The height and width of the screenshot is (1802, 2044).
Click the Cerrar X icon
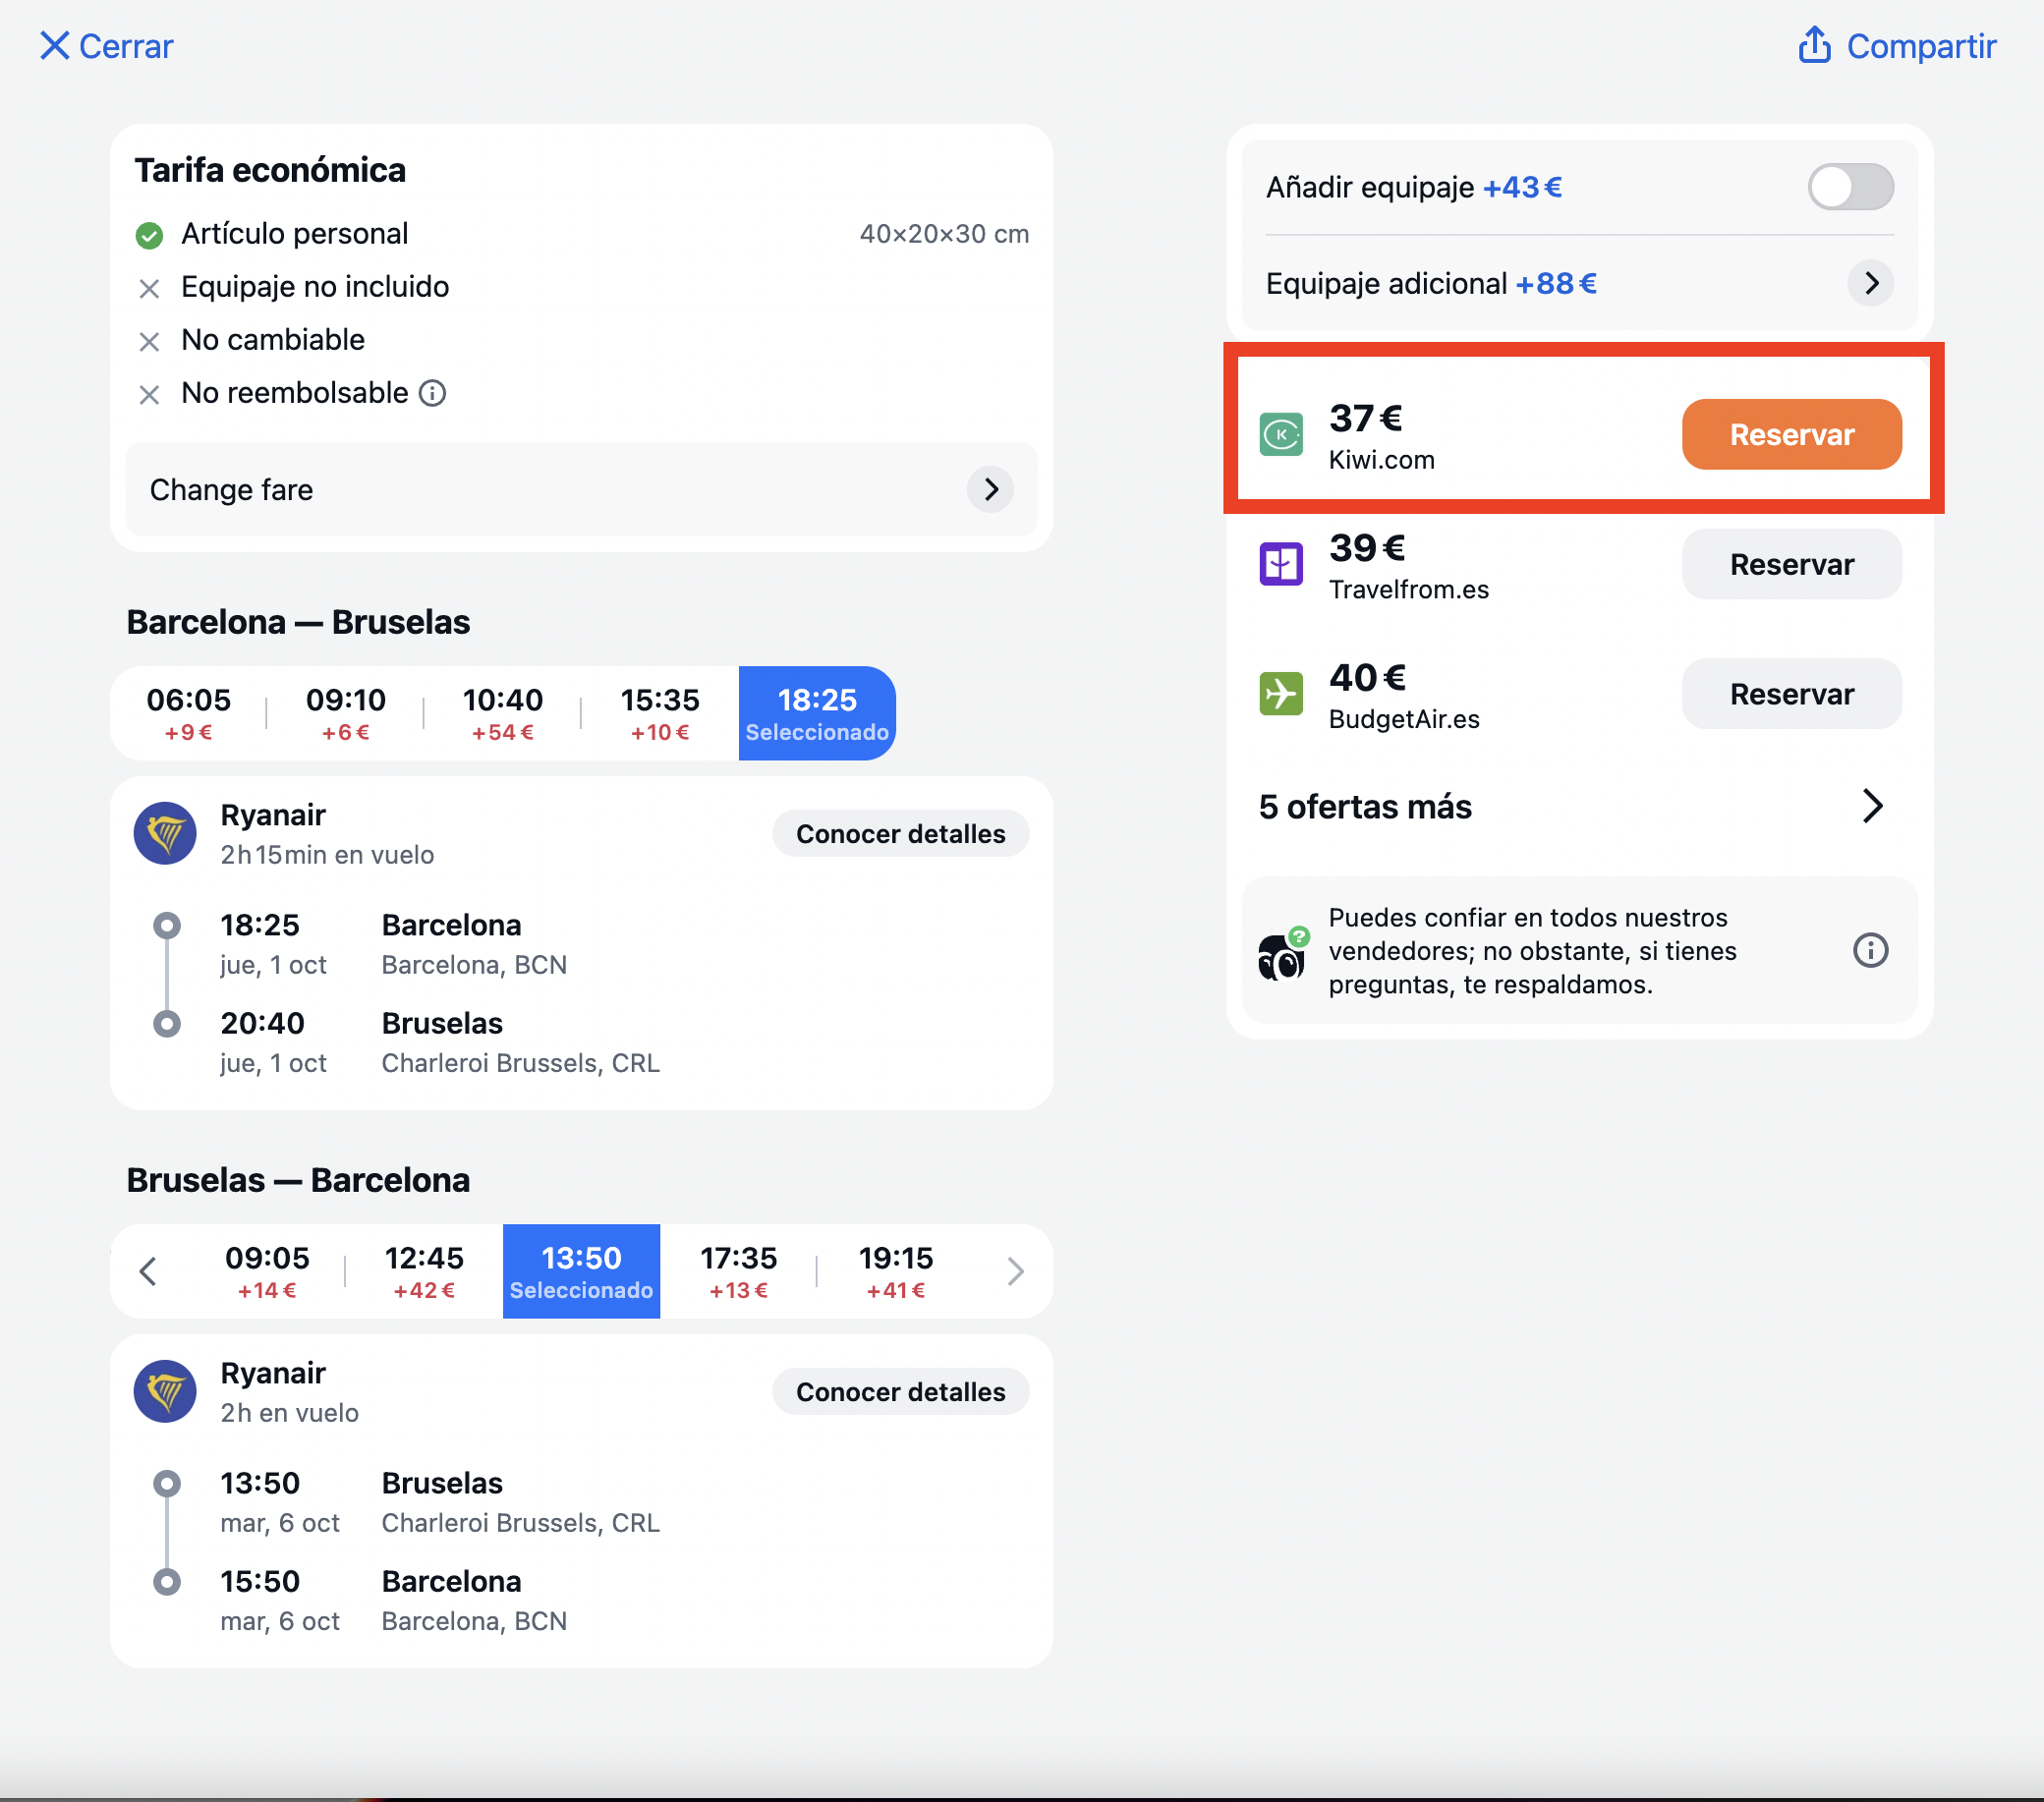(54, 46)
